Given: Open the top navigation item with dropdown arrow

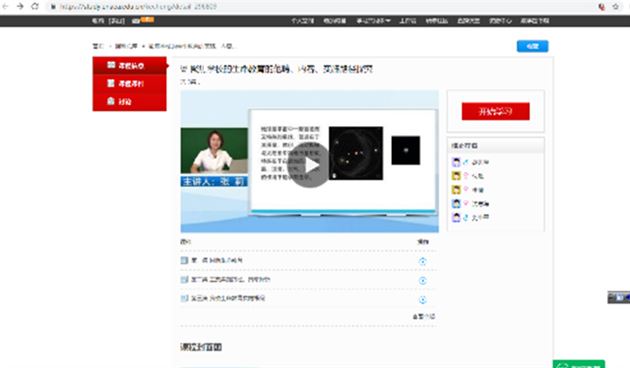Looking at the screenshot, I should tap(373, 21).
